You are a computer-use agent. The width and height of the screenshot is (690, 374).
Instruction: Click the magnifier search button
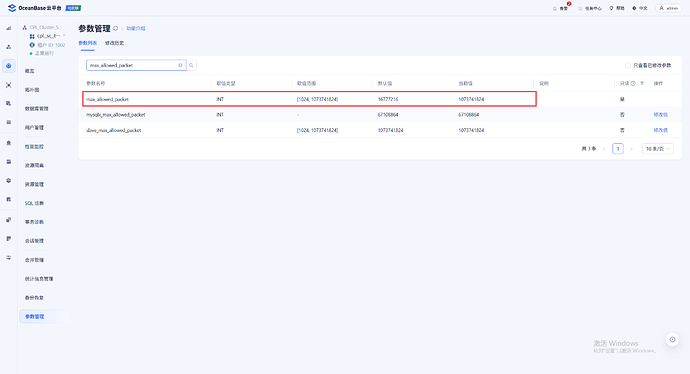pos(191,65)
